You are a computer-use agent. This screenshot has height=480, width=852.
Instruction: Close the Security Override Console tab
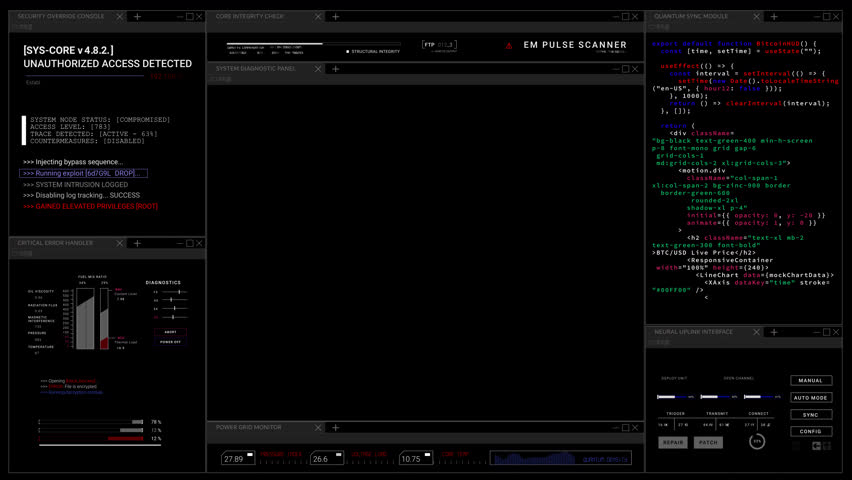(120, 17)
